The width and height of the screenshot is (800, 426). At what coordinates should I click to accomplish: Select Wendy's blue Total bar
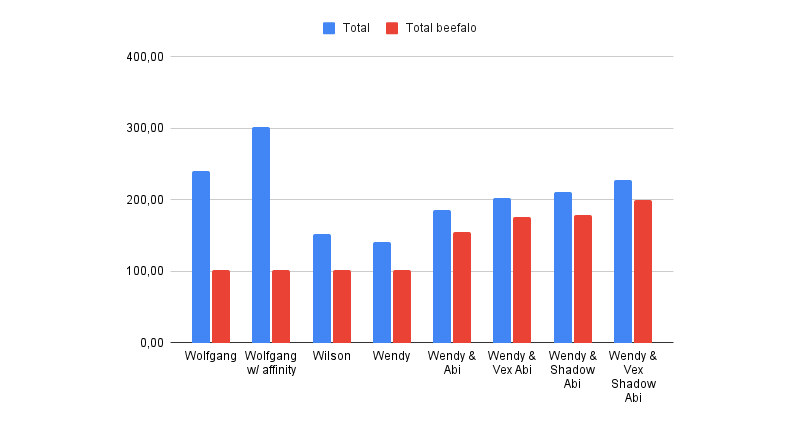click(x=382, y=292)
